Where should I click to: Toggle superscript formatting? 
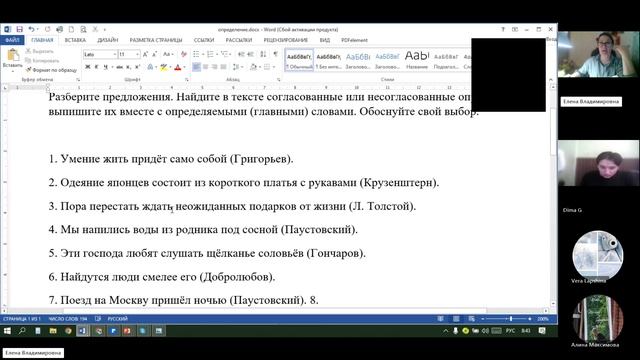137,67
